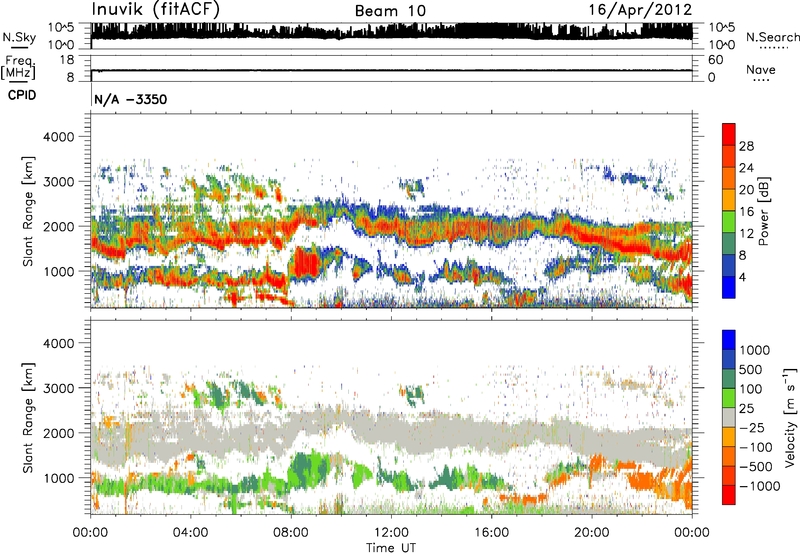The height and width of the screenshot is (554, 800).
Task: Click the 20:00 time axis label
Action: click(x=592, y=533)
